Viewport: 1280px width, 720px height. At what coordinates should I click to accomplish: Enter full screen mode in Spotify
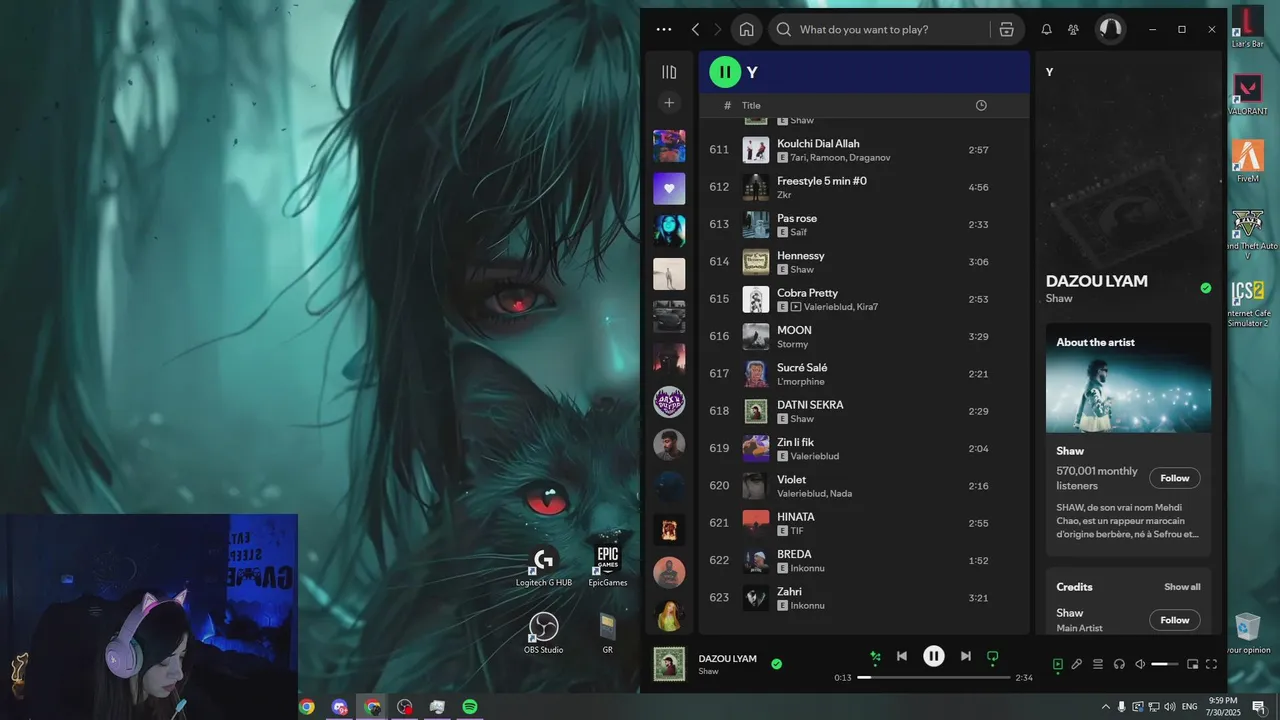pos(1211,664)
